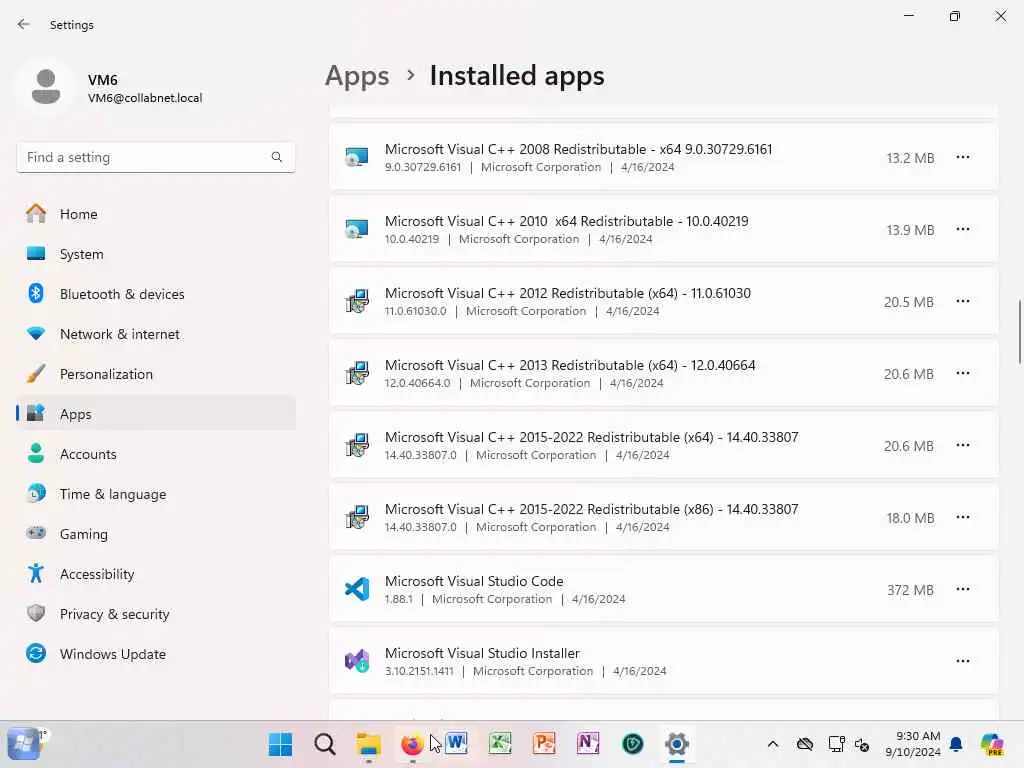The image size is (1024, 768).
Task: Click the Visual C++ 2012 Redistributable icon
Action: click(x=357, y=301)
